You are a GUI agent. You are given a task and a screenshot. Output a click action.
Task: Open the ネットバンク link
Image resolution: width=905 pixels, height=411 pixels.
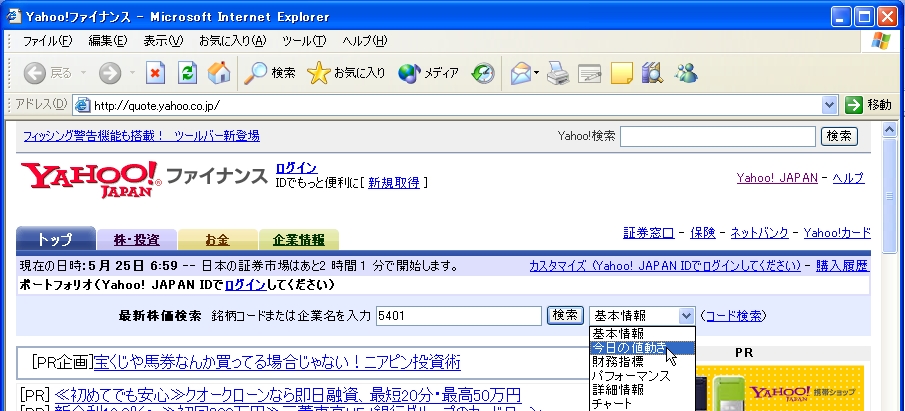759,233
